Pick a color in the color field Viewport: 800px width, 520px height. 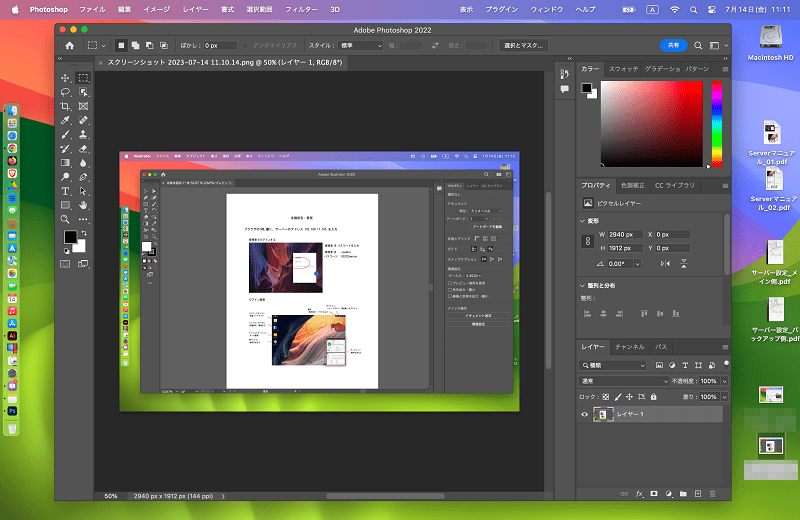tap(652, 124)
